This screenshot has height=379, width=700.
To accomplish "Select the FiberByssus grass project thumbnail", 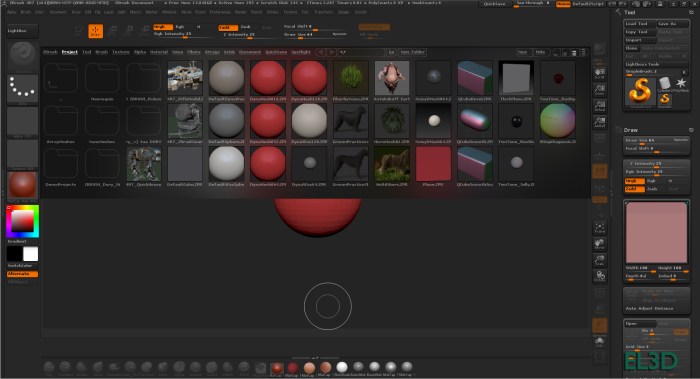I will [351, 78].
